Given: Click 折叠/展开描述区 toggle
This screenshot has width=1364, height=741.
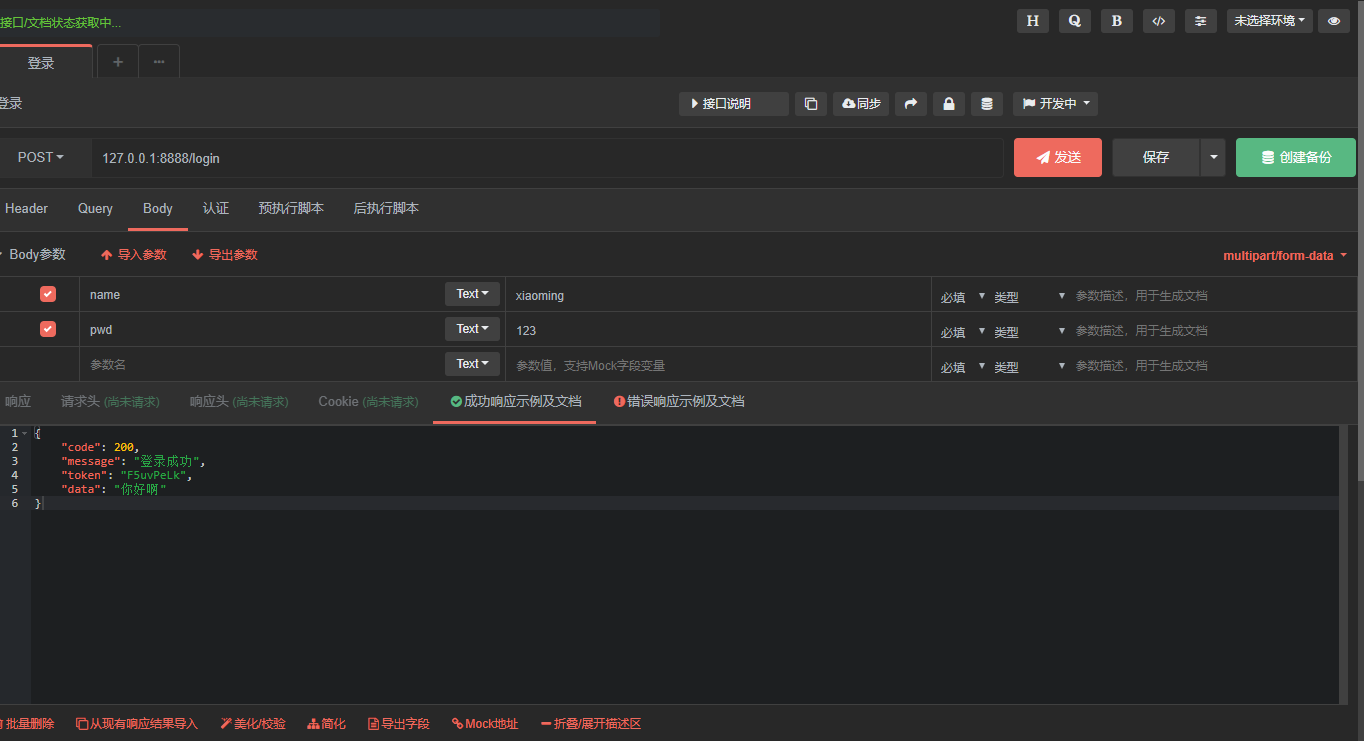Looking at the screenshot, I should [x=591, y=723].
